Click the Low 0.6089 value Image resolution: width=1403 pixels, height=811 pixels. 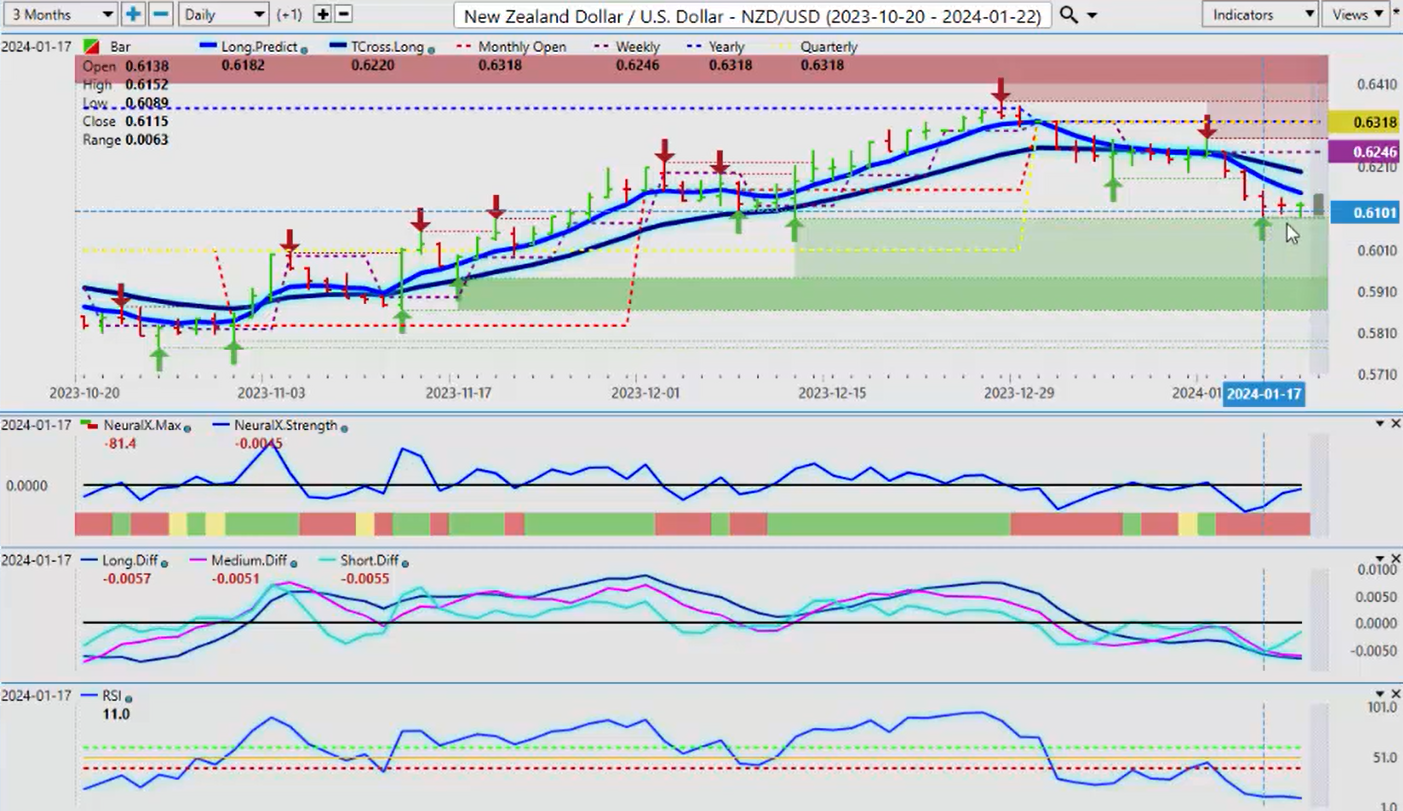[x=147, y=103]
